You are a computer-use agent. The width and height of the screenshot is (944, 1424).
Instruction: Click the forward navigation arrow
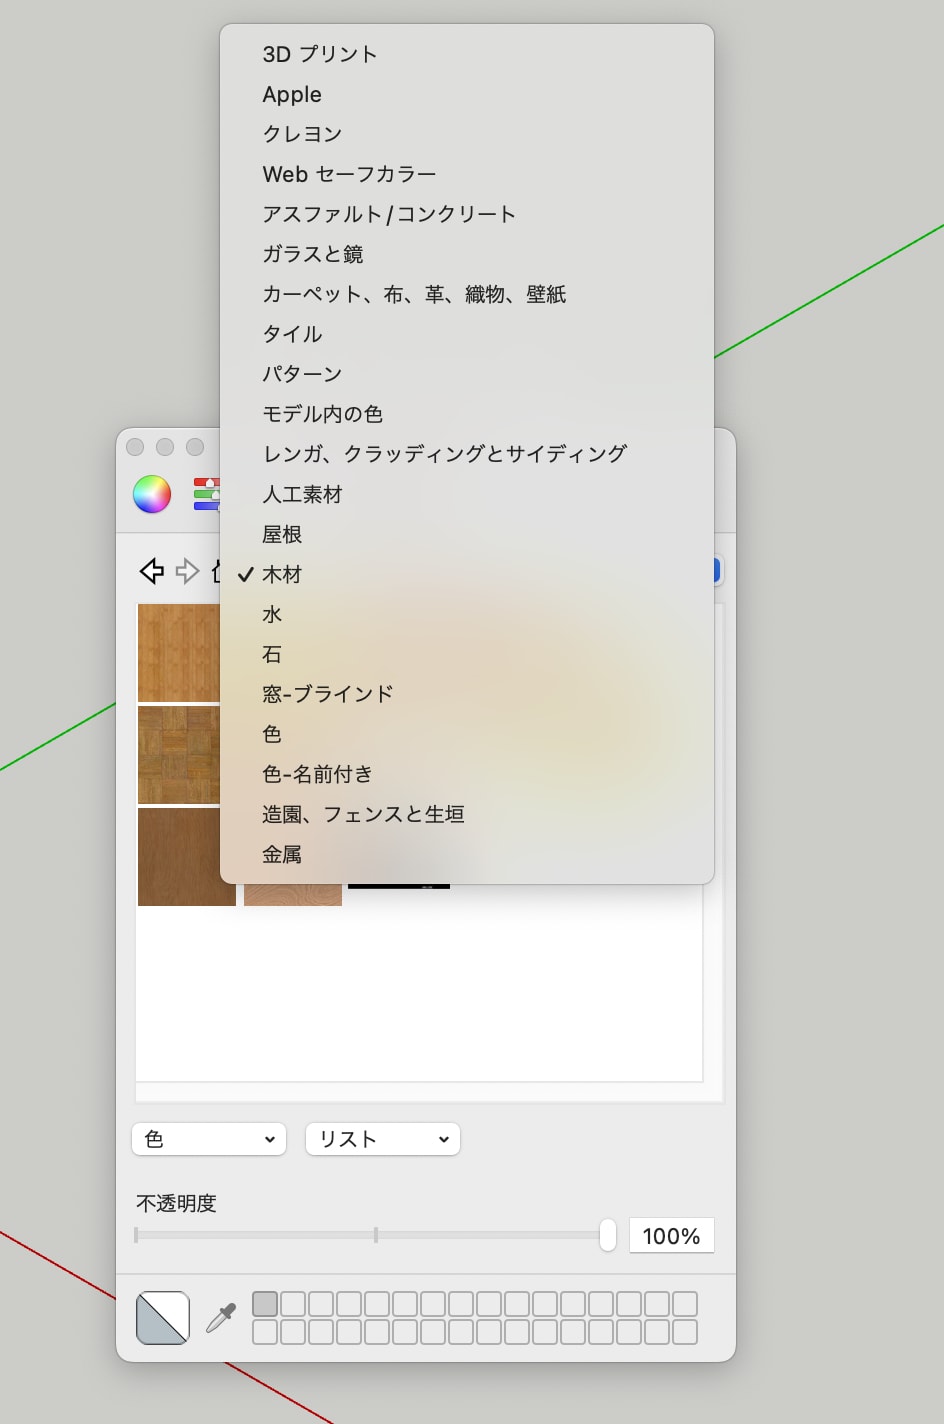pyautogui.click(x=188, y=571)
